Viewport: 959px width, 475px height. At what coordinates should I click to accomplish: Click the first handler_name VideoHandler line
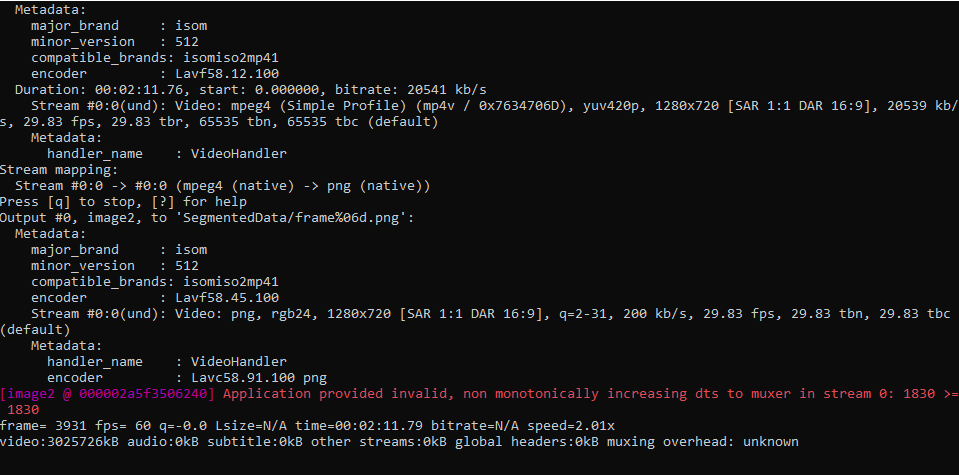(166, 154)
